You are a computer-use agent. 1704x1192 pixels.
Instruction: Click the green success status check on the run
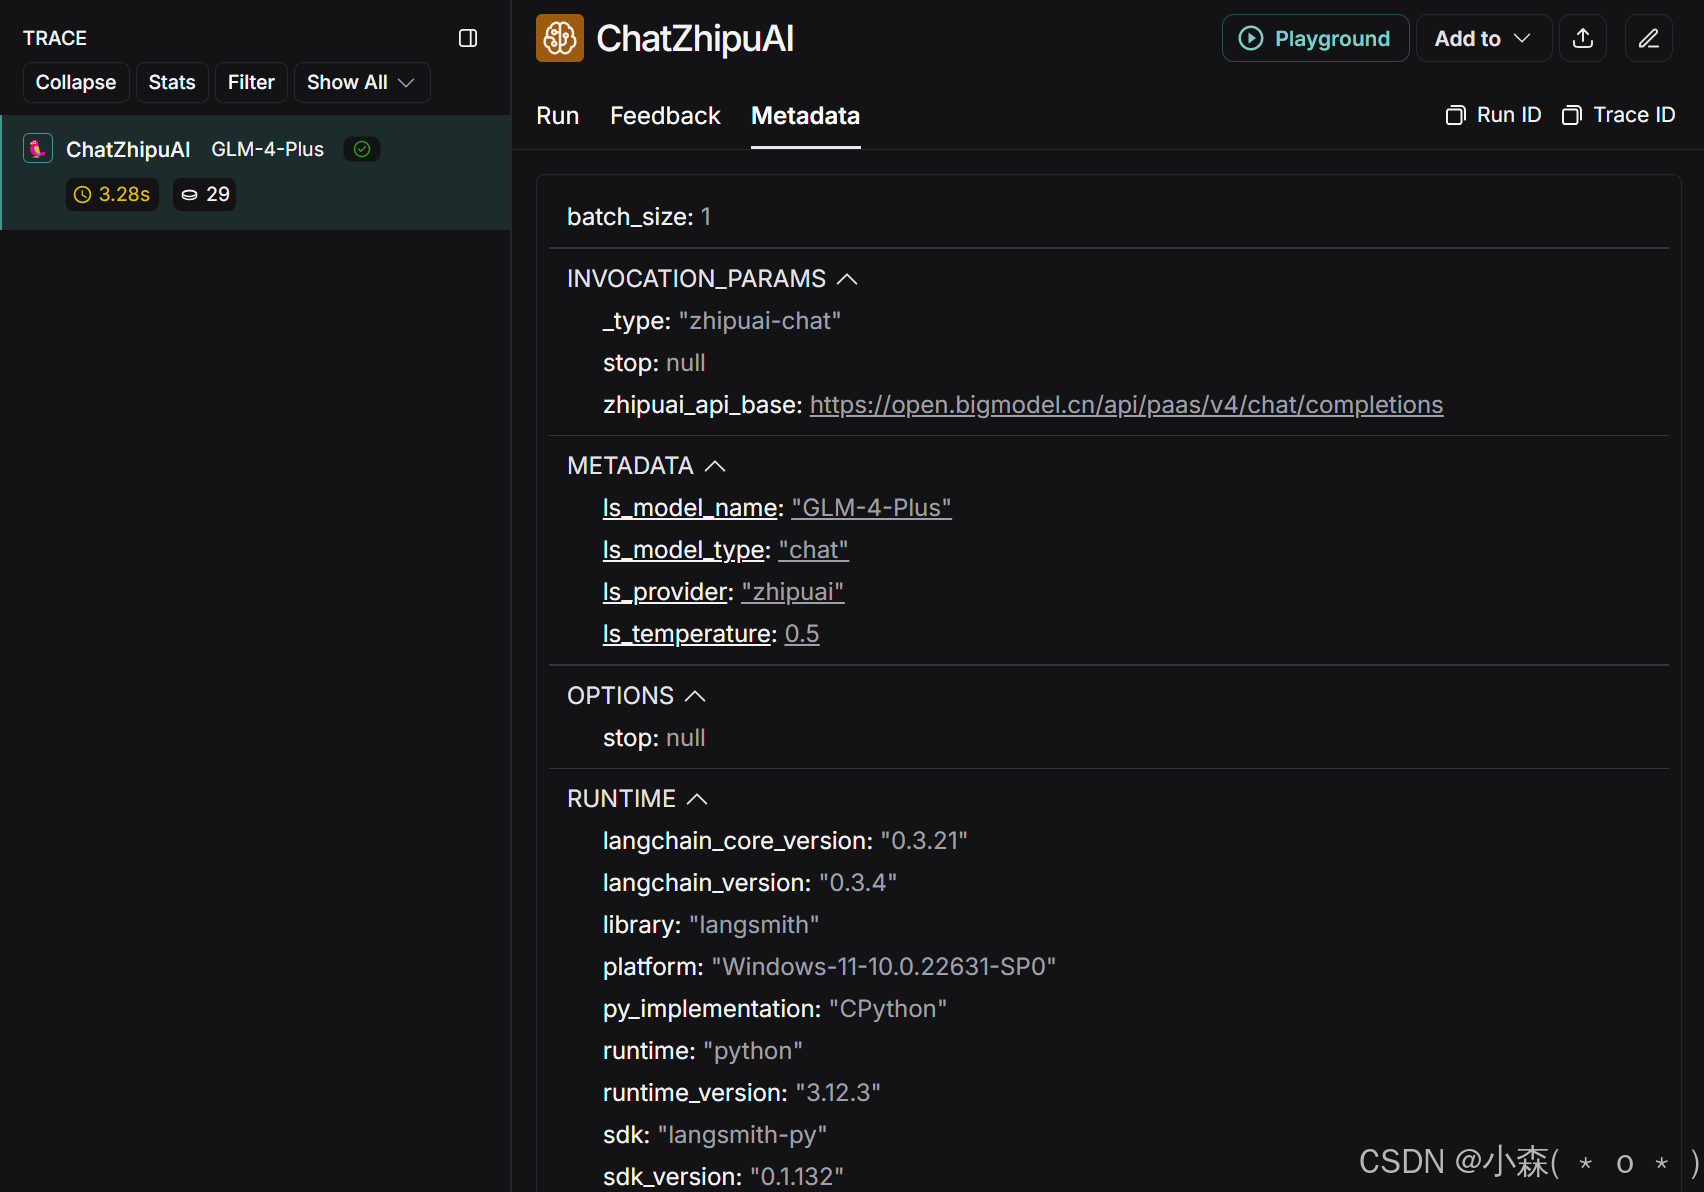pyautogui.click(x=361, y=148)
